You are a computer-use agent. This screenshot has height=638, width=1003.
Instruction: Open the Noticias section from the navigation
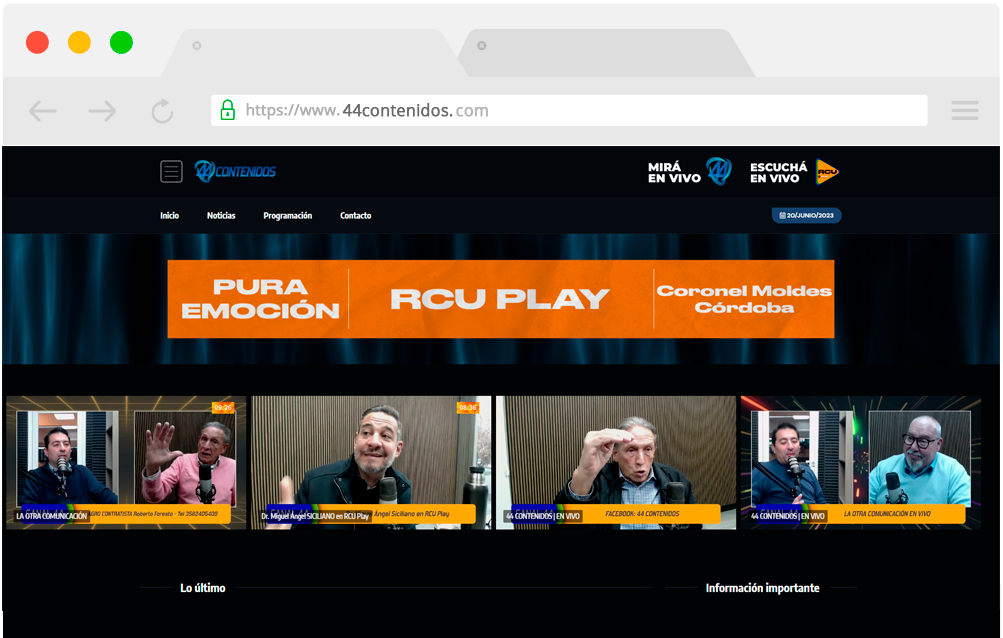coord(220,215)
